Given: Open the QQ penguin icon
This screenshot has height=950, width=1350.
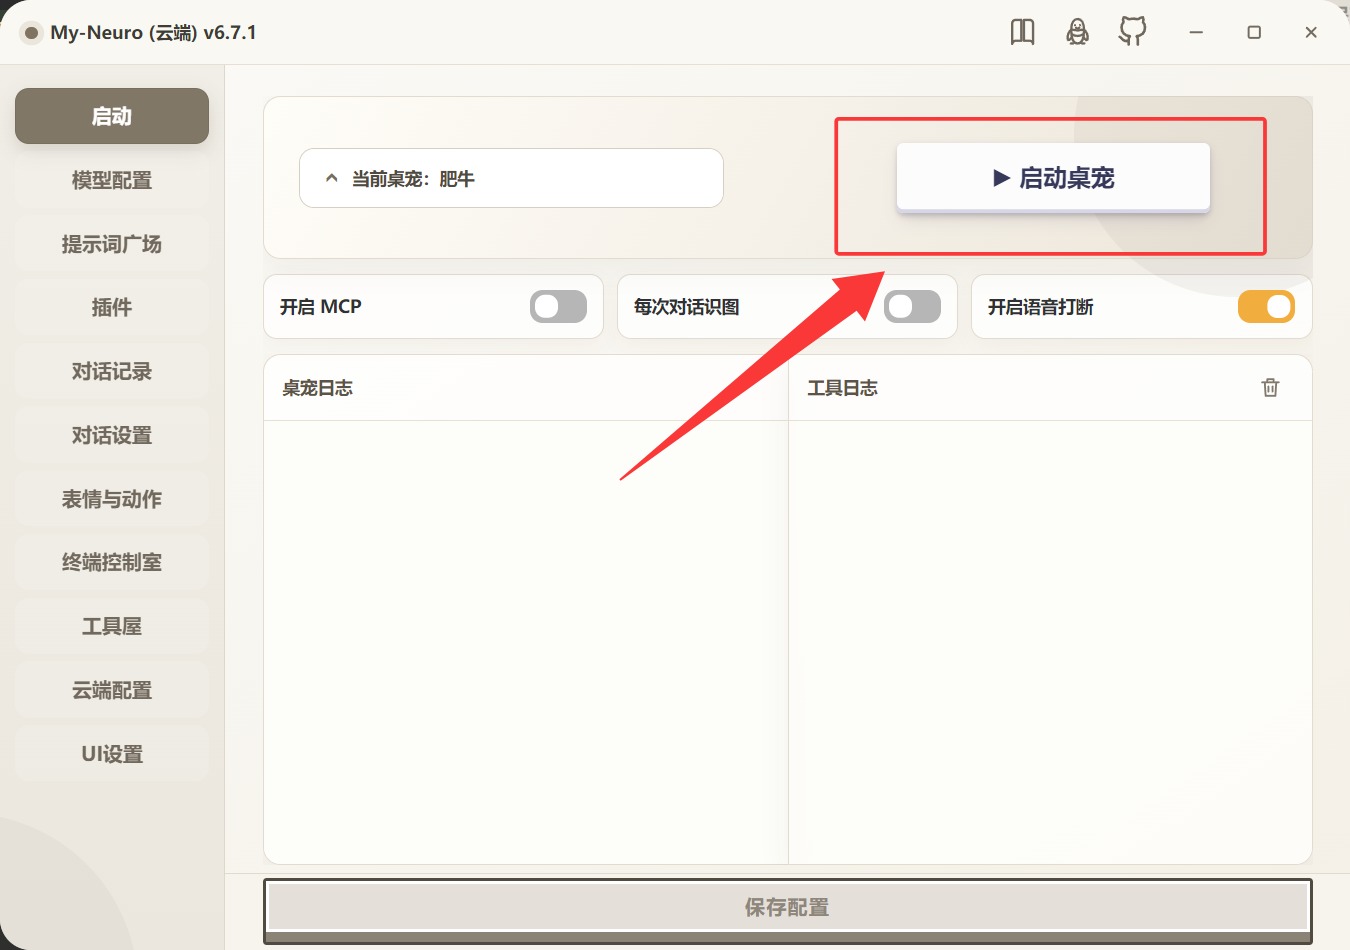Looking at the screenshot, I should (1077, 32).
